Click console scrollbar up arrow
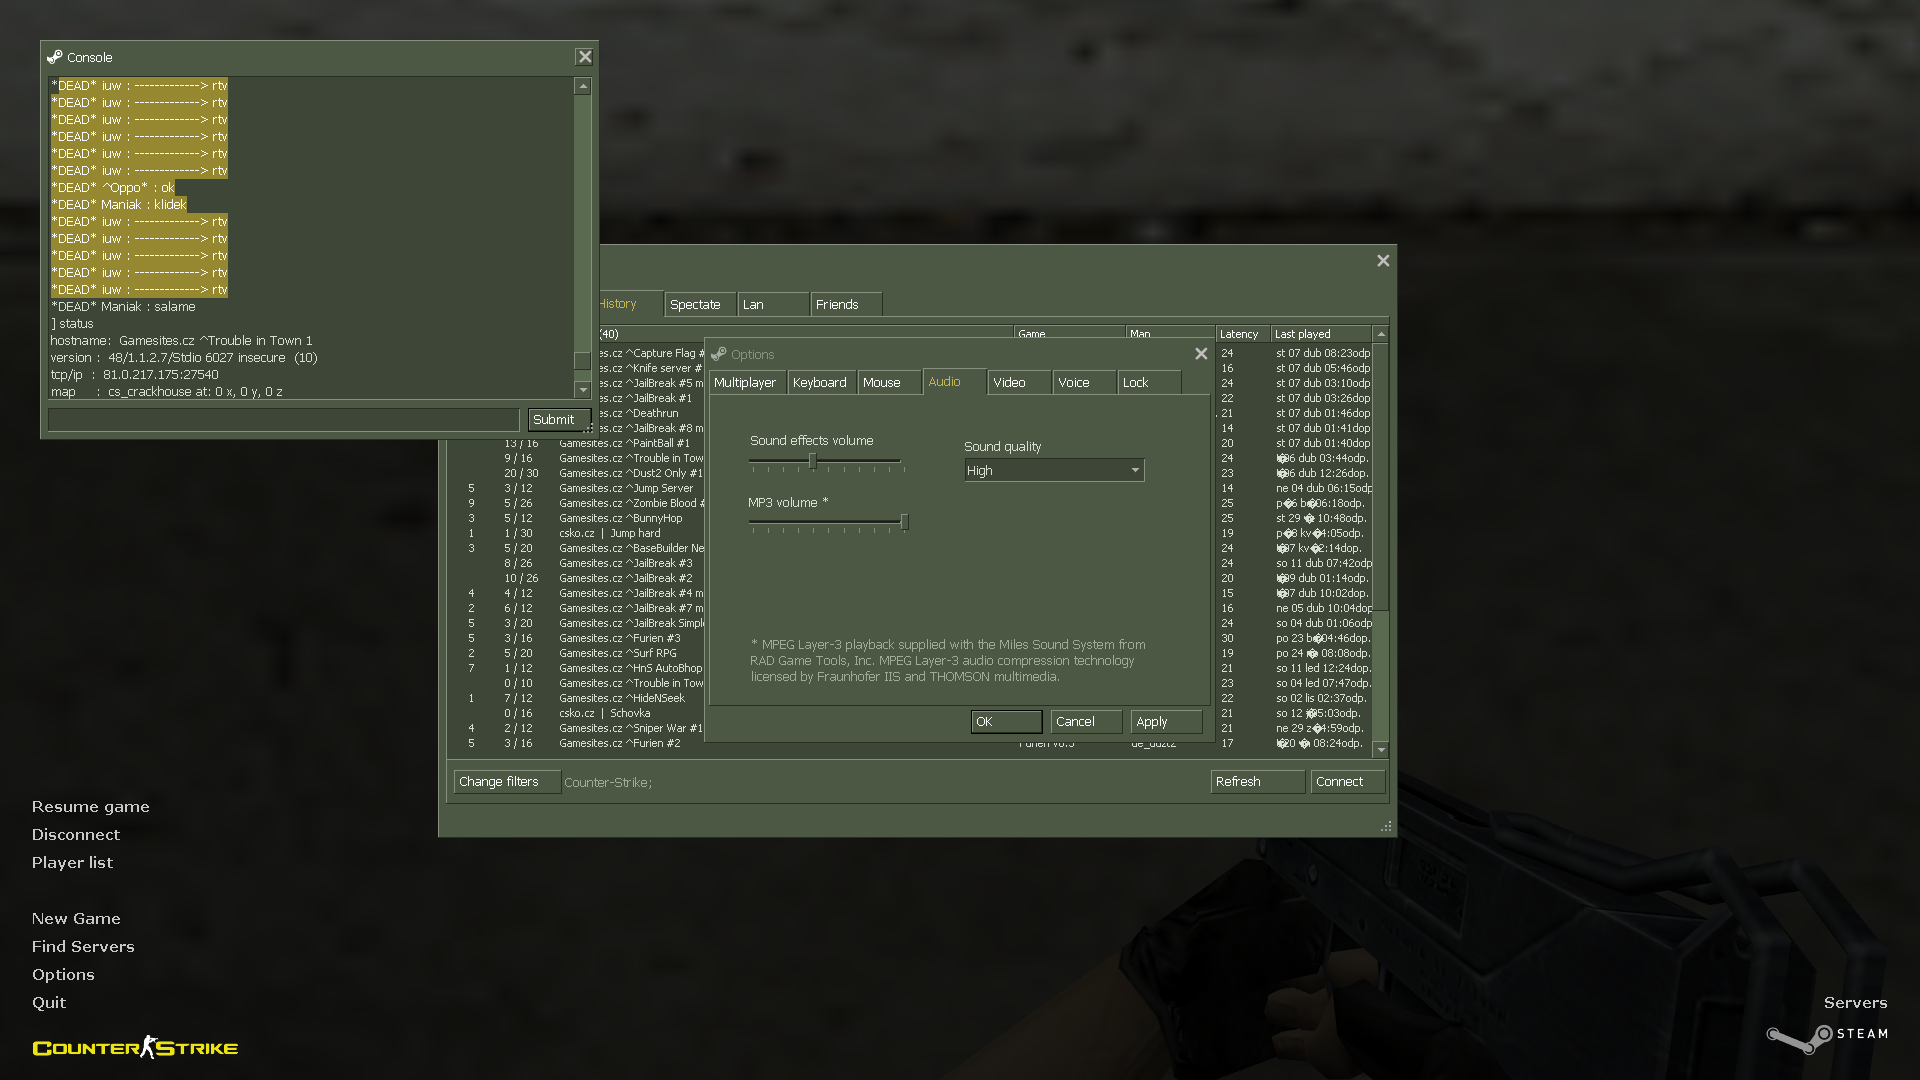 (x=583, y=87)
